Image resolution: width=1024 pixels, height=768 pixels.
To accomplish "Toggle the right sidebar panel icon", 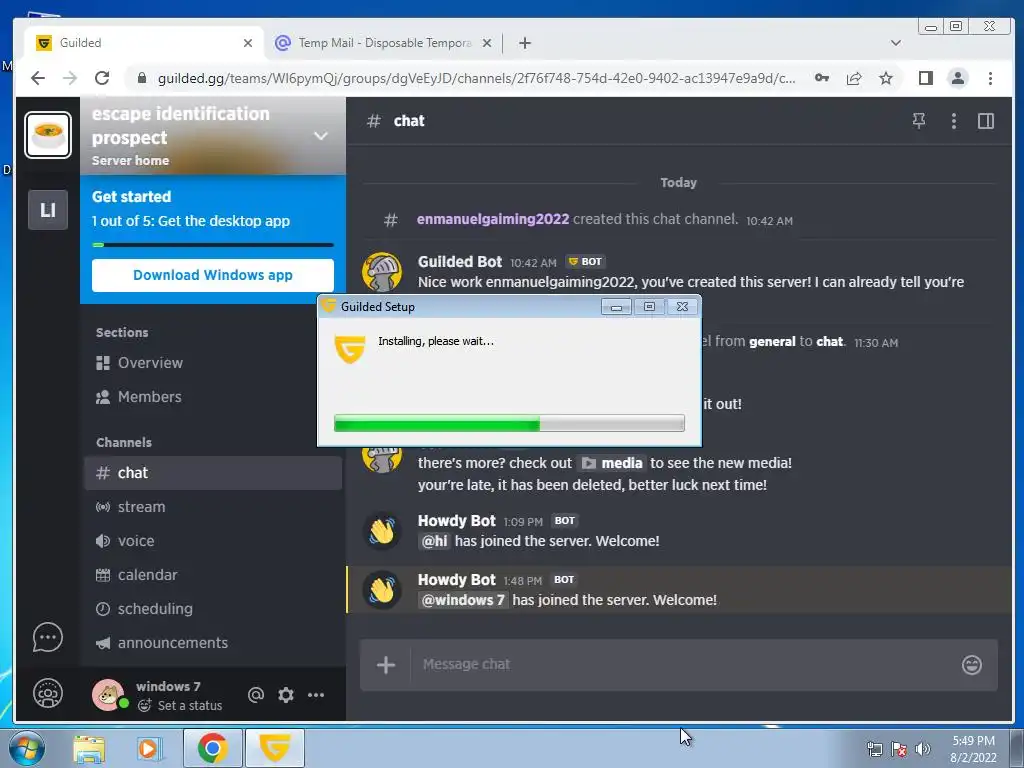I will coord(985,121).
